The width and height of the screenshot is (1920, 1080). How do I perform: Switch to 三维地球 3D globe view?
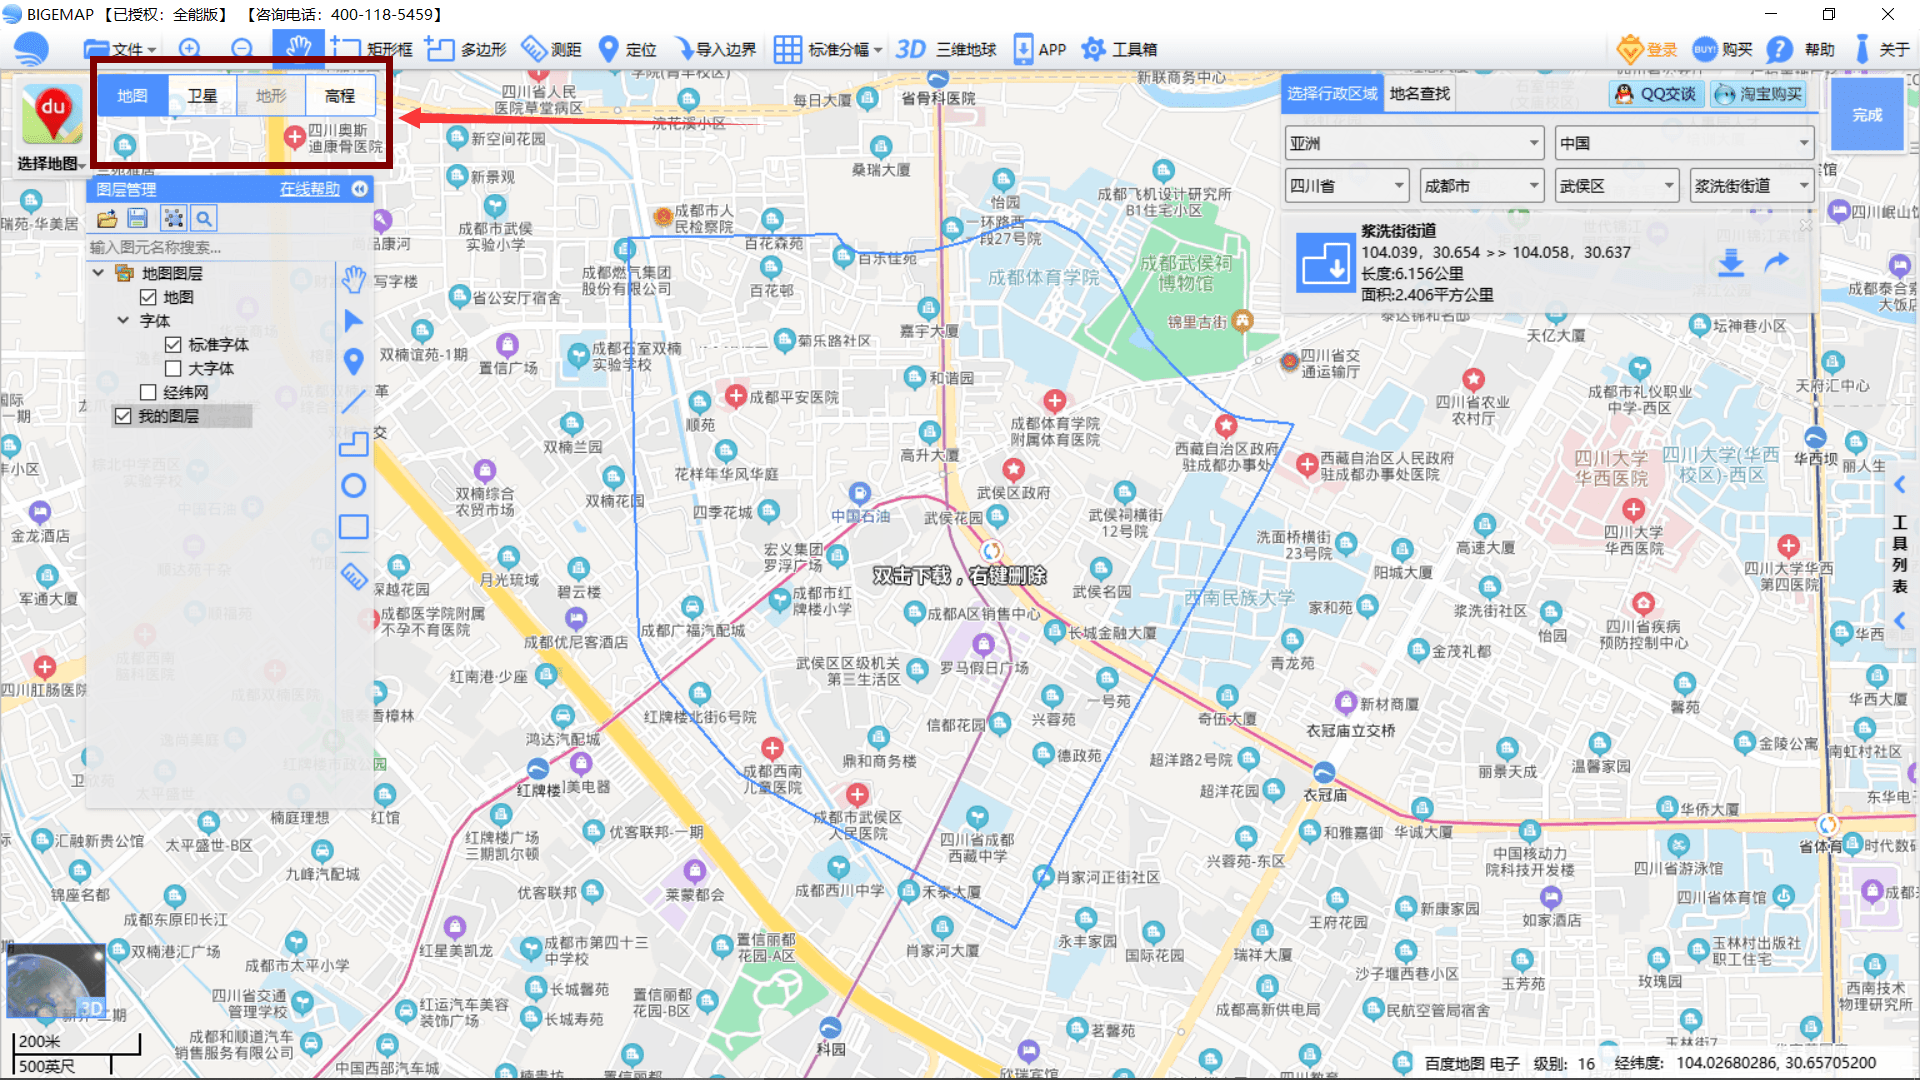pyautogui.click(x=946, y=49)
